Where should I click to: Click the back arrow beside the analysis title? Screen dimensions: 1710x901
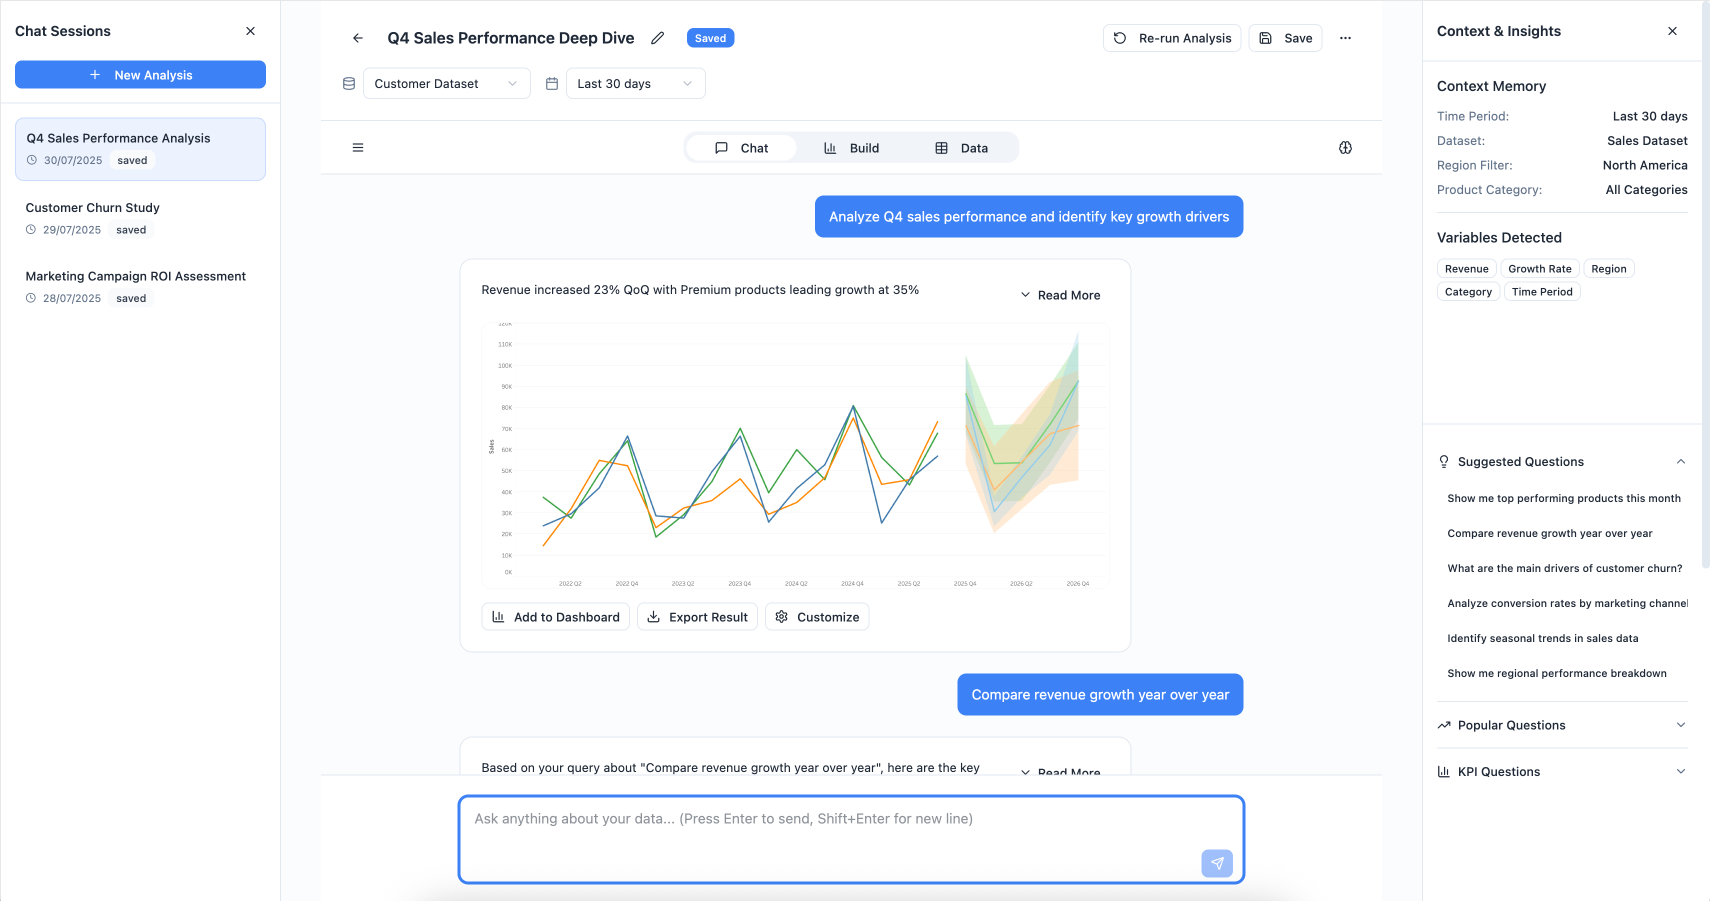click(358, 38)
